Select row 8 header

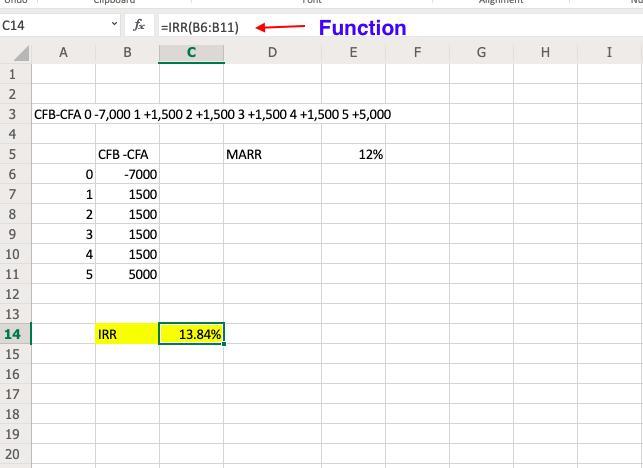(x=15, y=214)
